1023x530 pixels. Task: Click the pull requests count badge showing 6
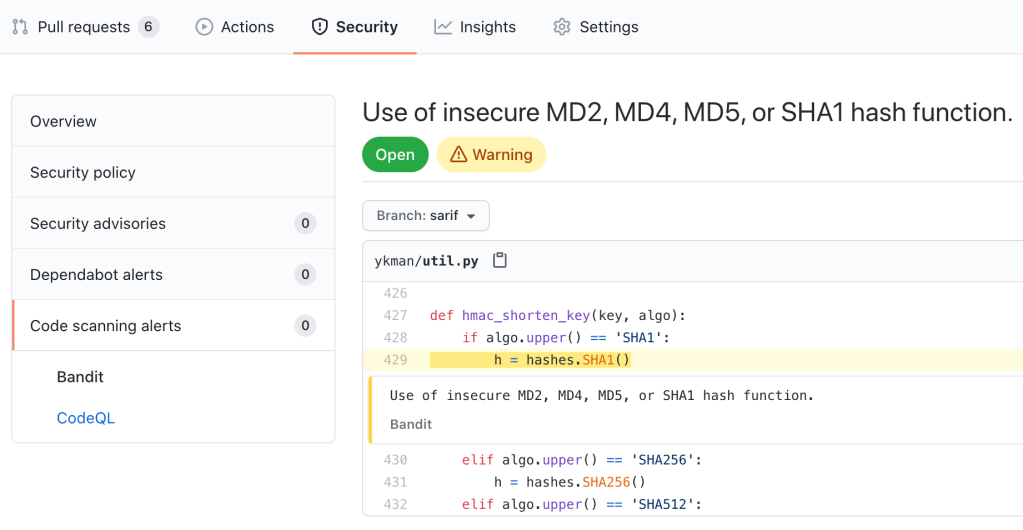click(x=148, y=27)
